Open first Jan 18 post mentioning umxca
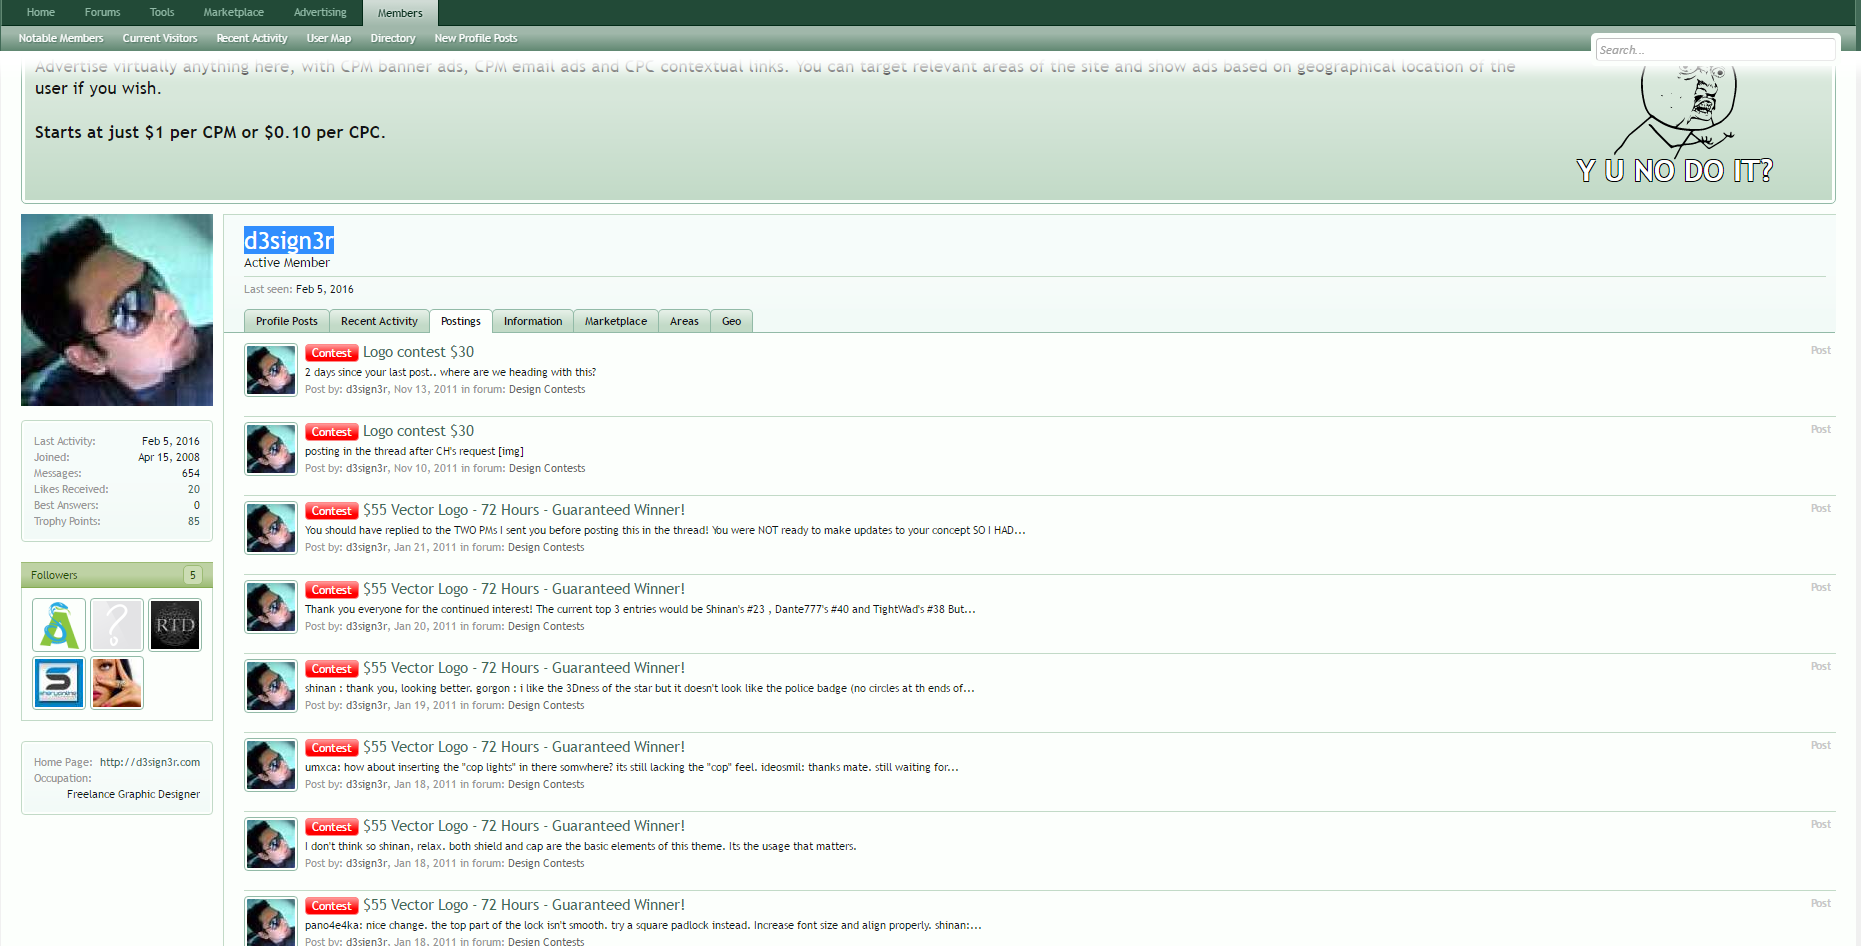Screen dimensions: 1861x946 point(524,747)
